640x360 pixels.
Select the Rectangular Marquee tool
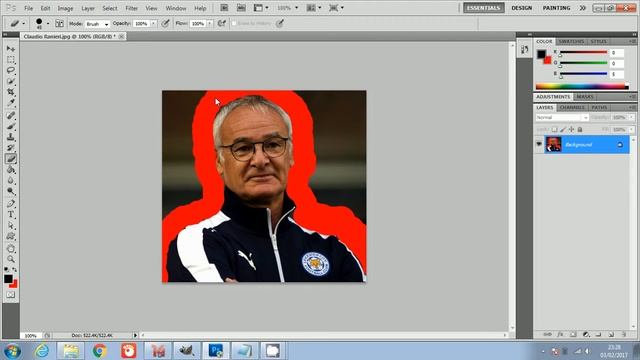11,60
